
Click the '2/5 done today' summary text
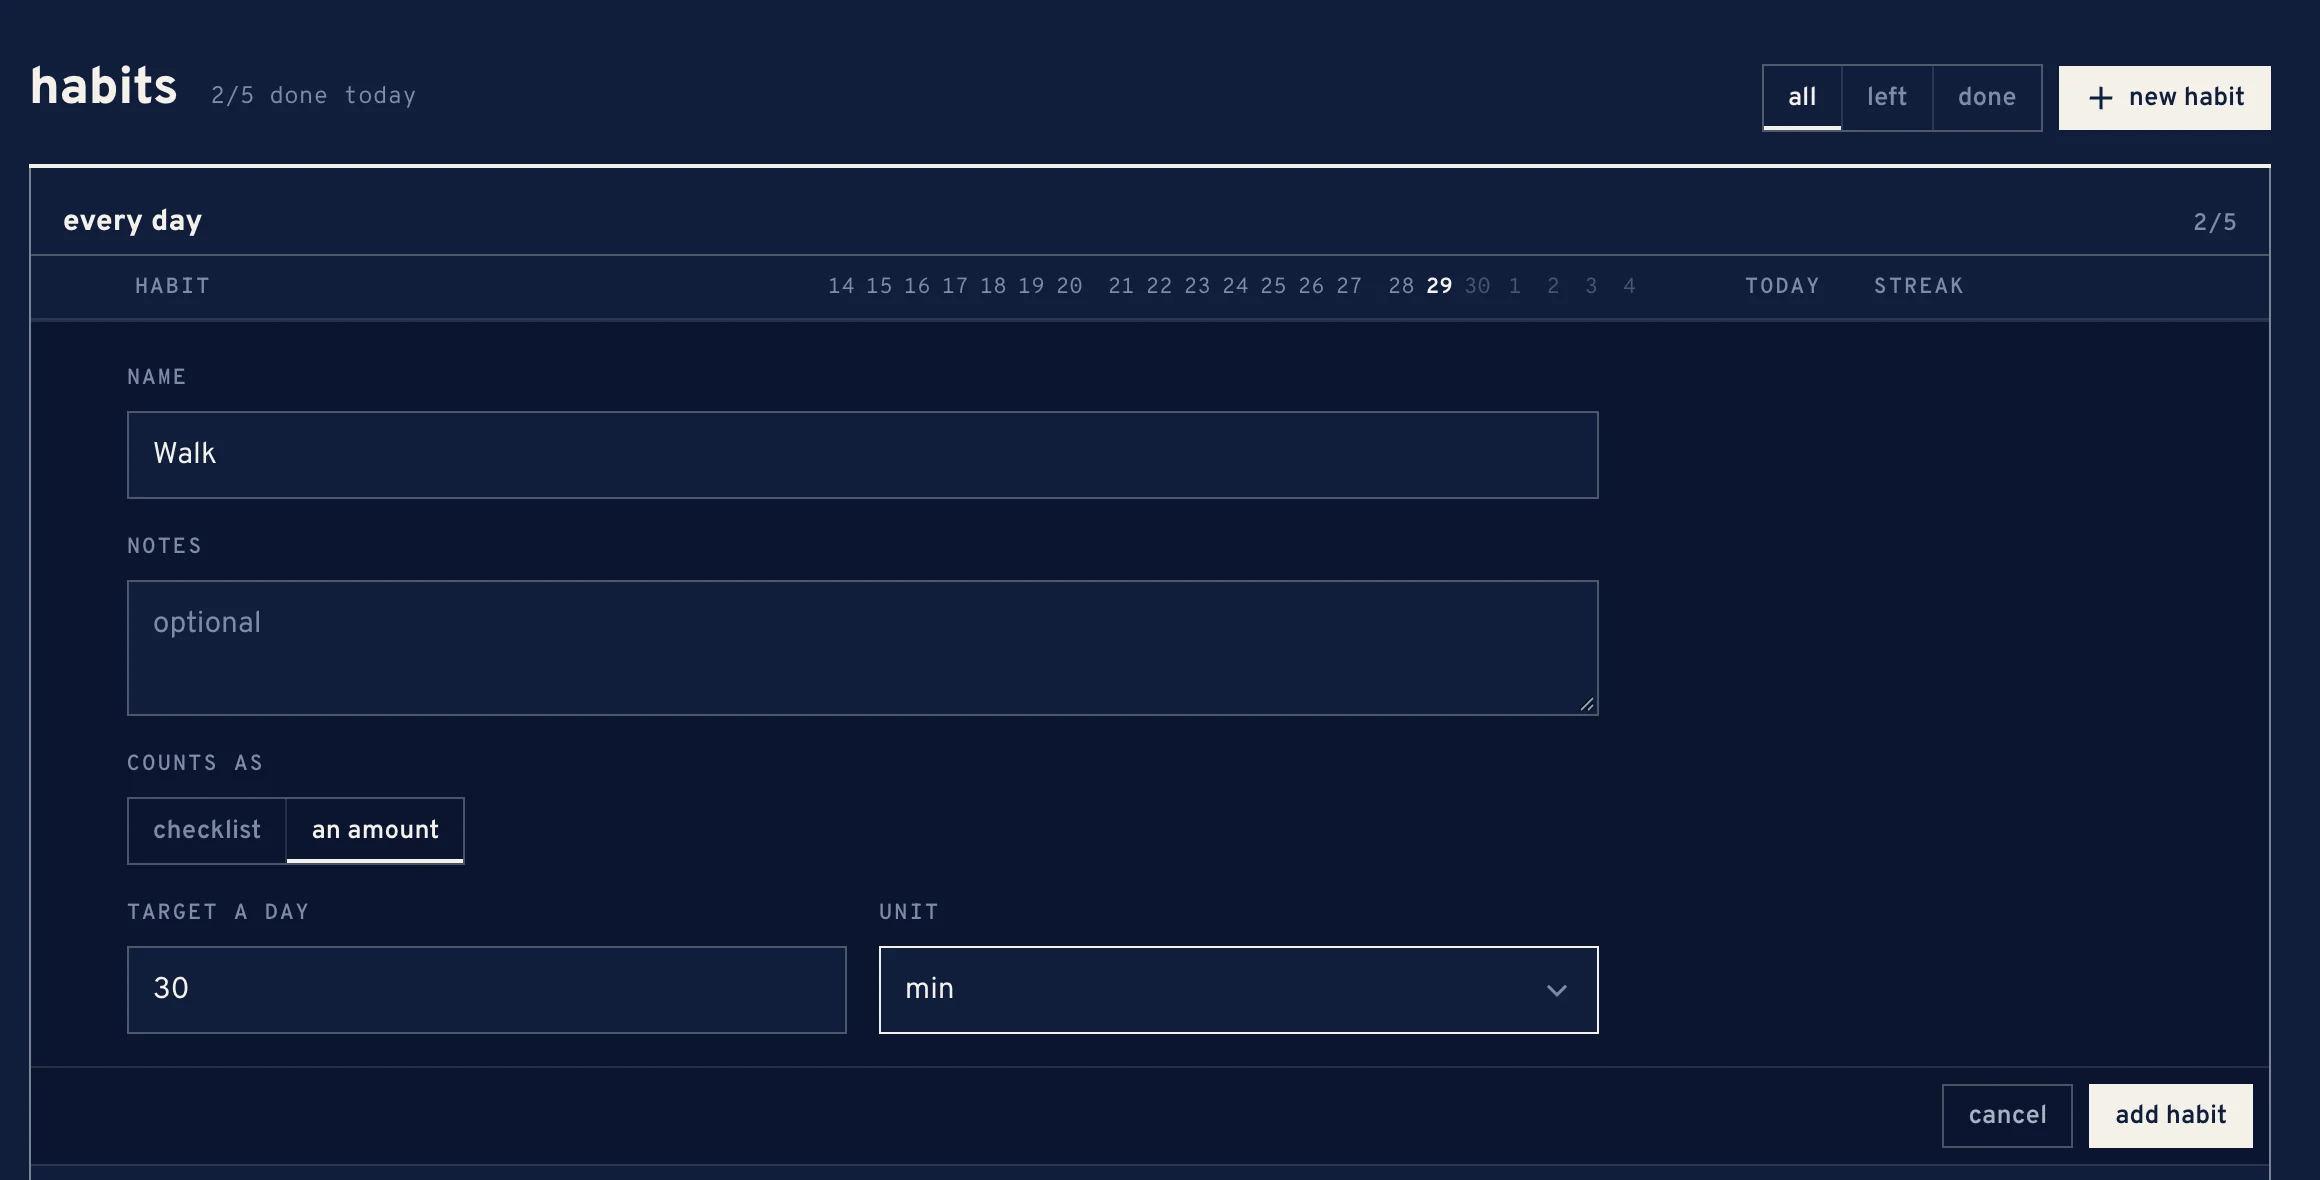click(313, 96)
